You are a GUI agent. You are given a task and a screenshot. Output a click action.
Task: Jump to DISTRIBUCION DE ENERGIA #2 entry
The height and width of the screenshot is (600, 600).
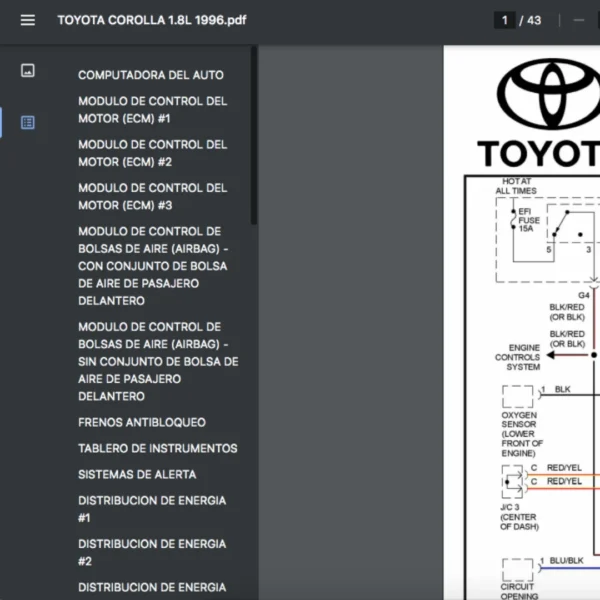[x=152, y=552]
